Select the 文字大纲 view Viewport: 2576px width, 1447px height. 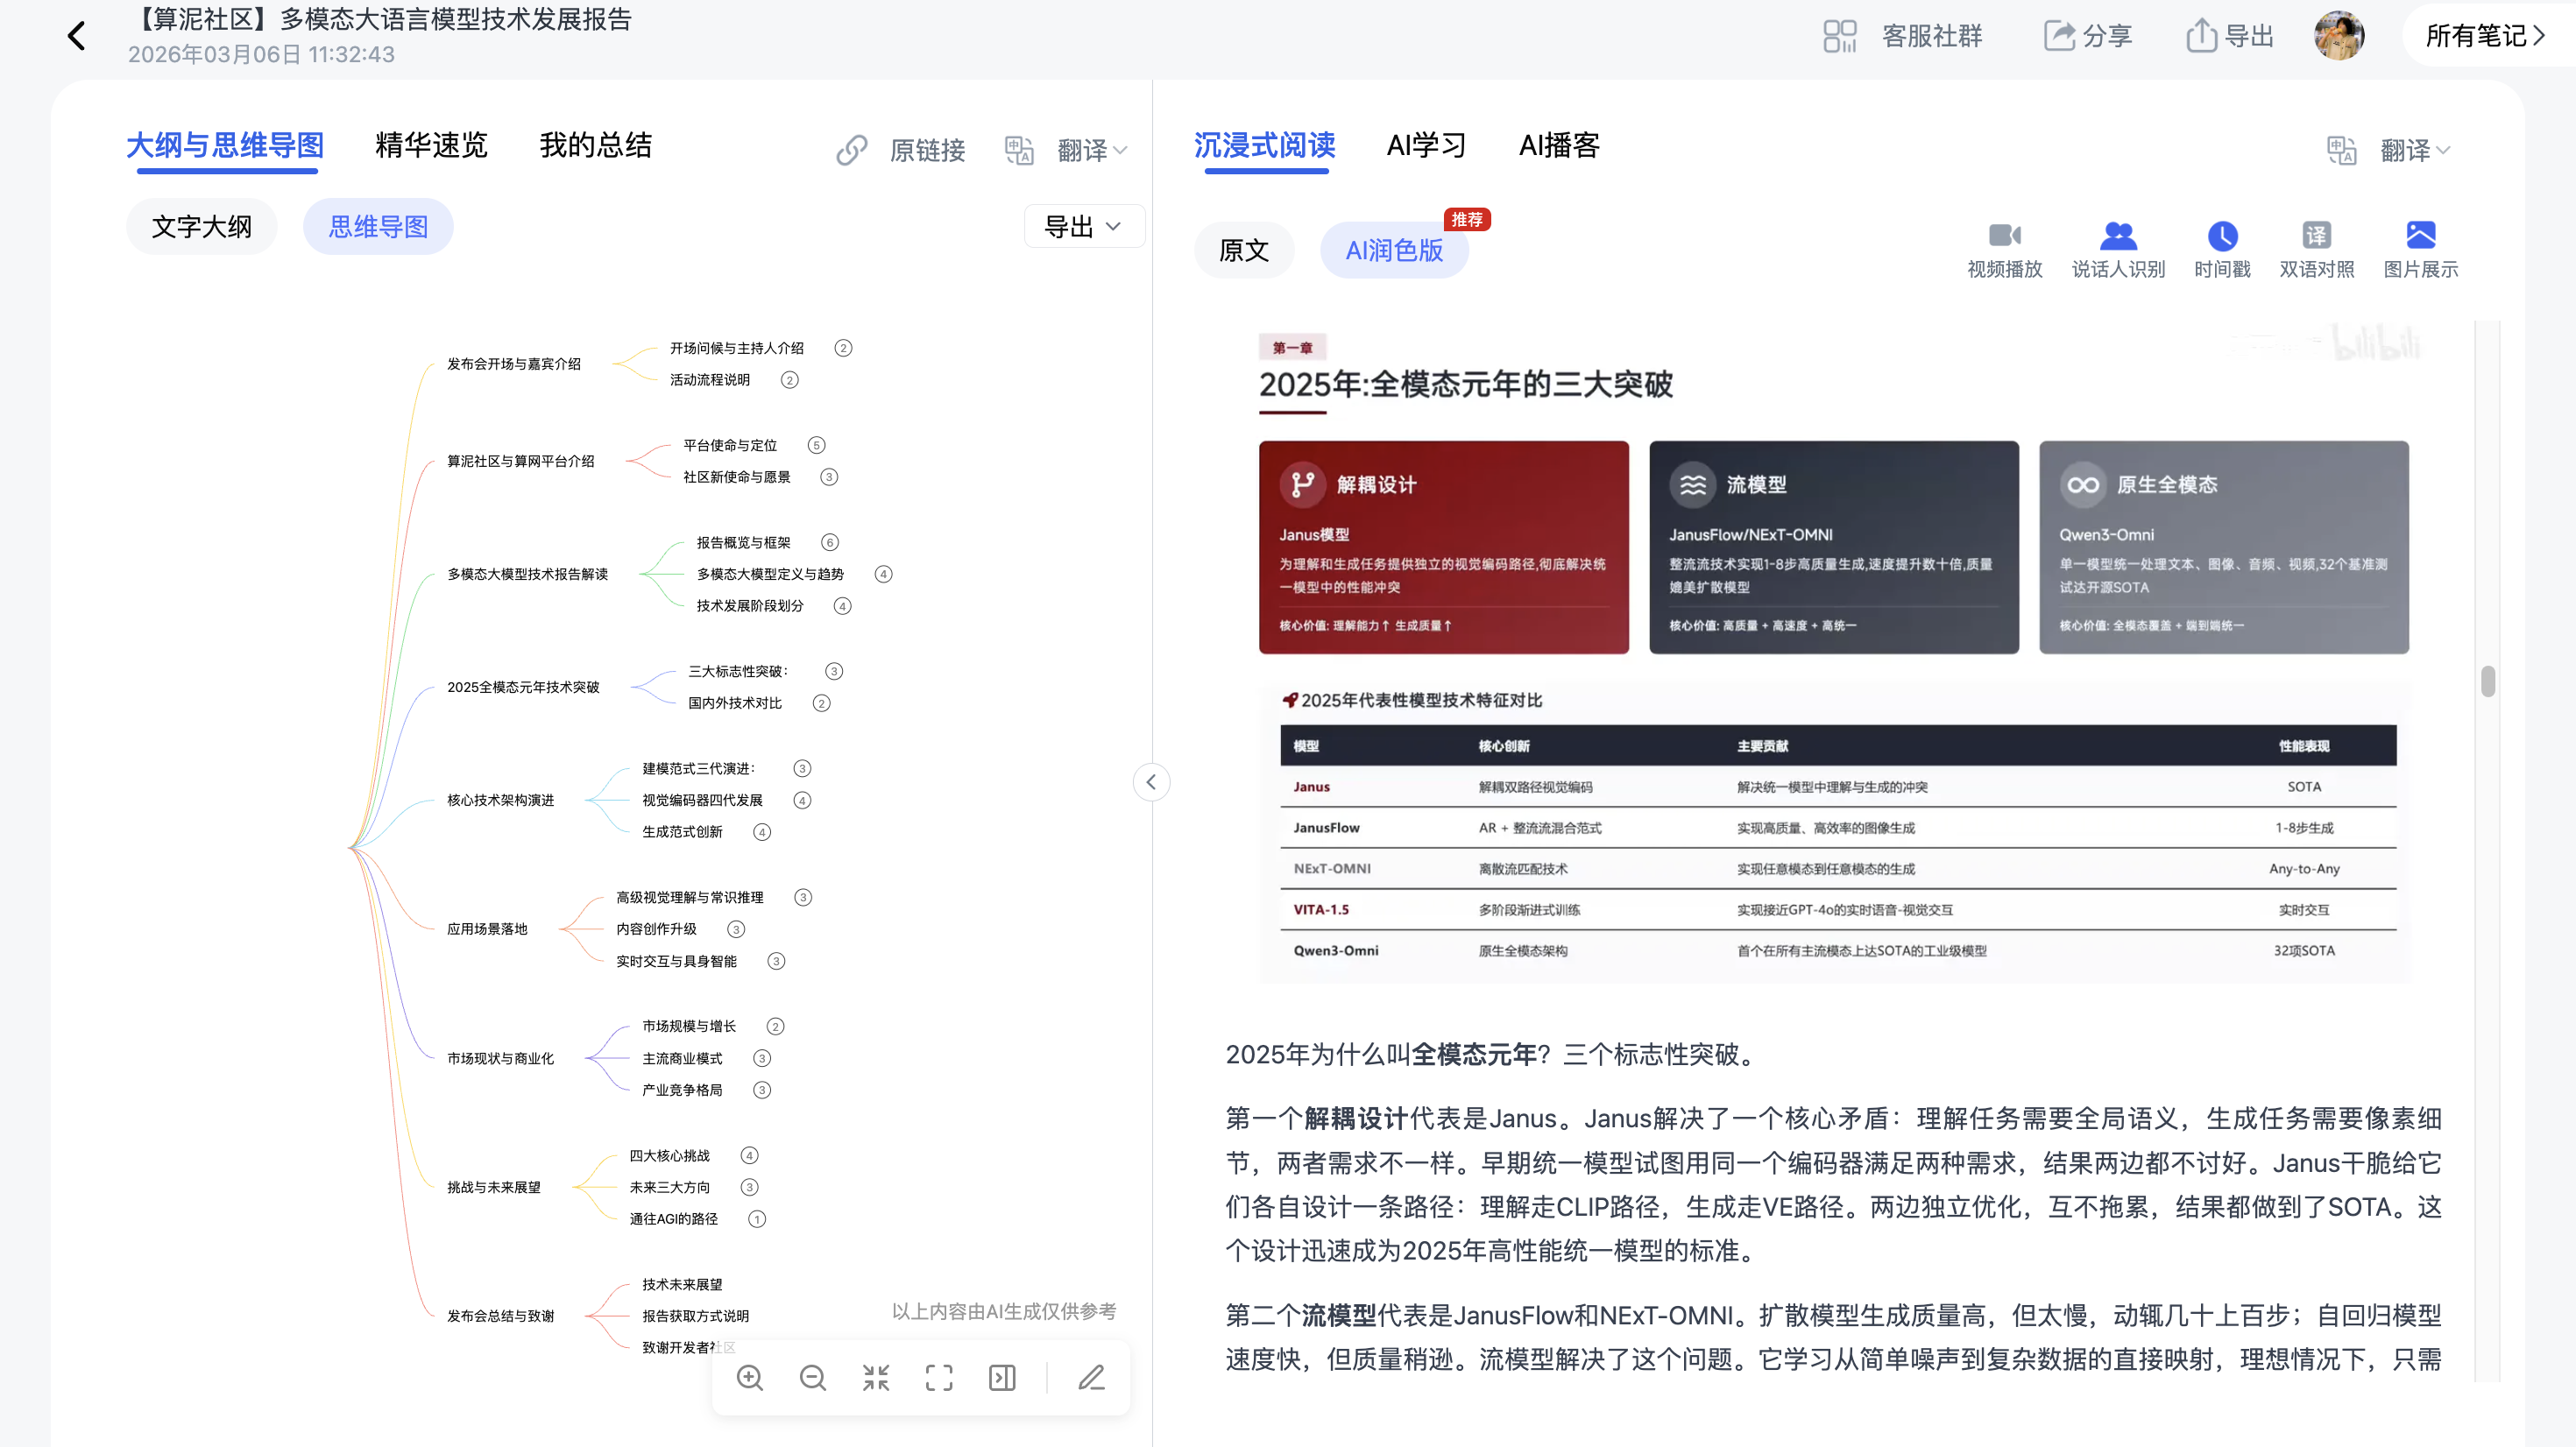pos(201,227)
